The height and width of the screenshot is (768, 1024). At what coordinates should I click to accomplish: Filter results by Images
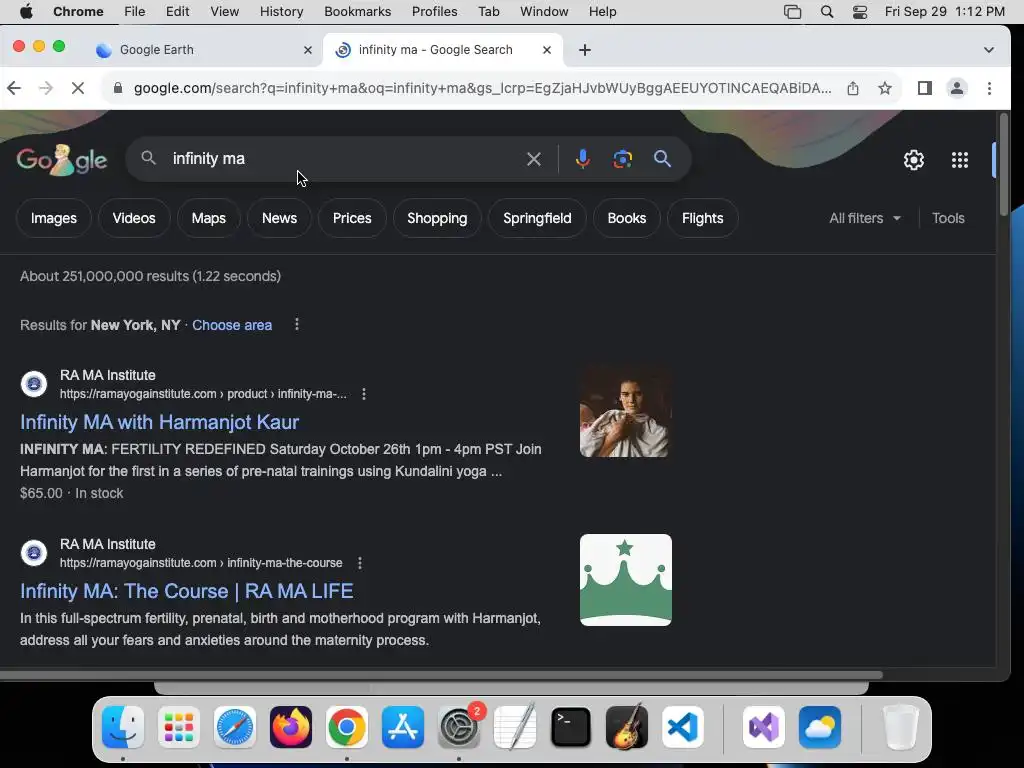click(54, 218)
